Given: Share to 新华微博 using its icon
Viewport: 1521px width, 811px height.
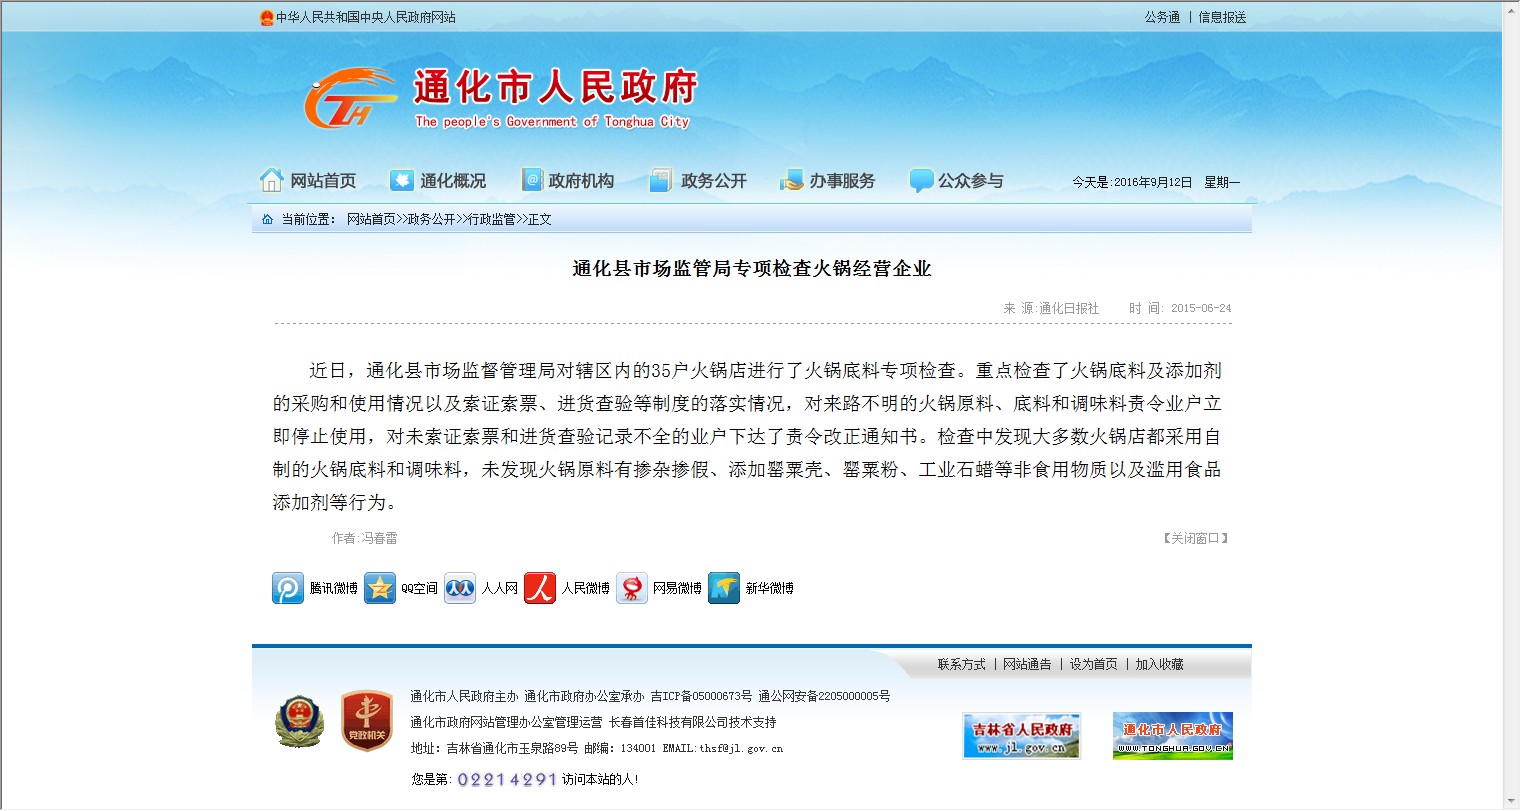Looking at the screenshot, I should [x=724, y=588].
